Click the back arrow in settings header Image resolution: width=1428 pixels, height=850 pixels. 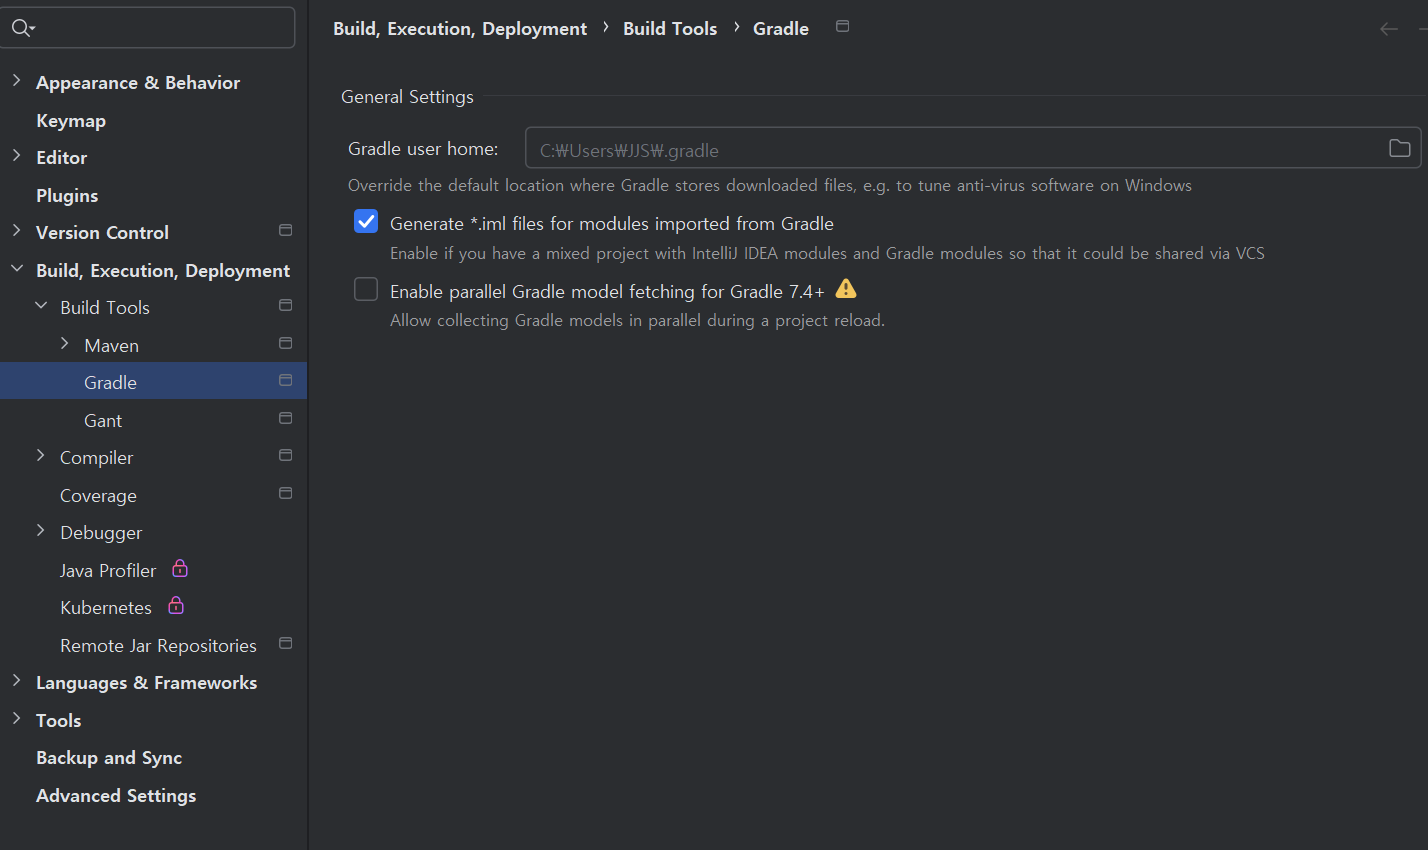pos(1389,29)
